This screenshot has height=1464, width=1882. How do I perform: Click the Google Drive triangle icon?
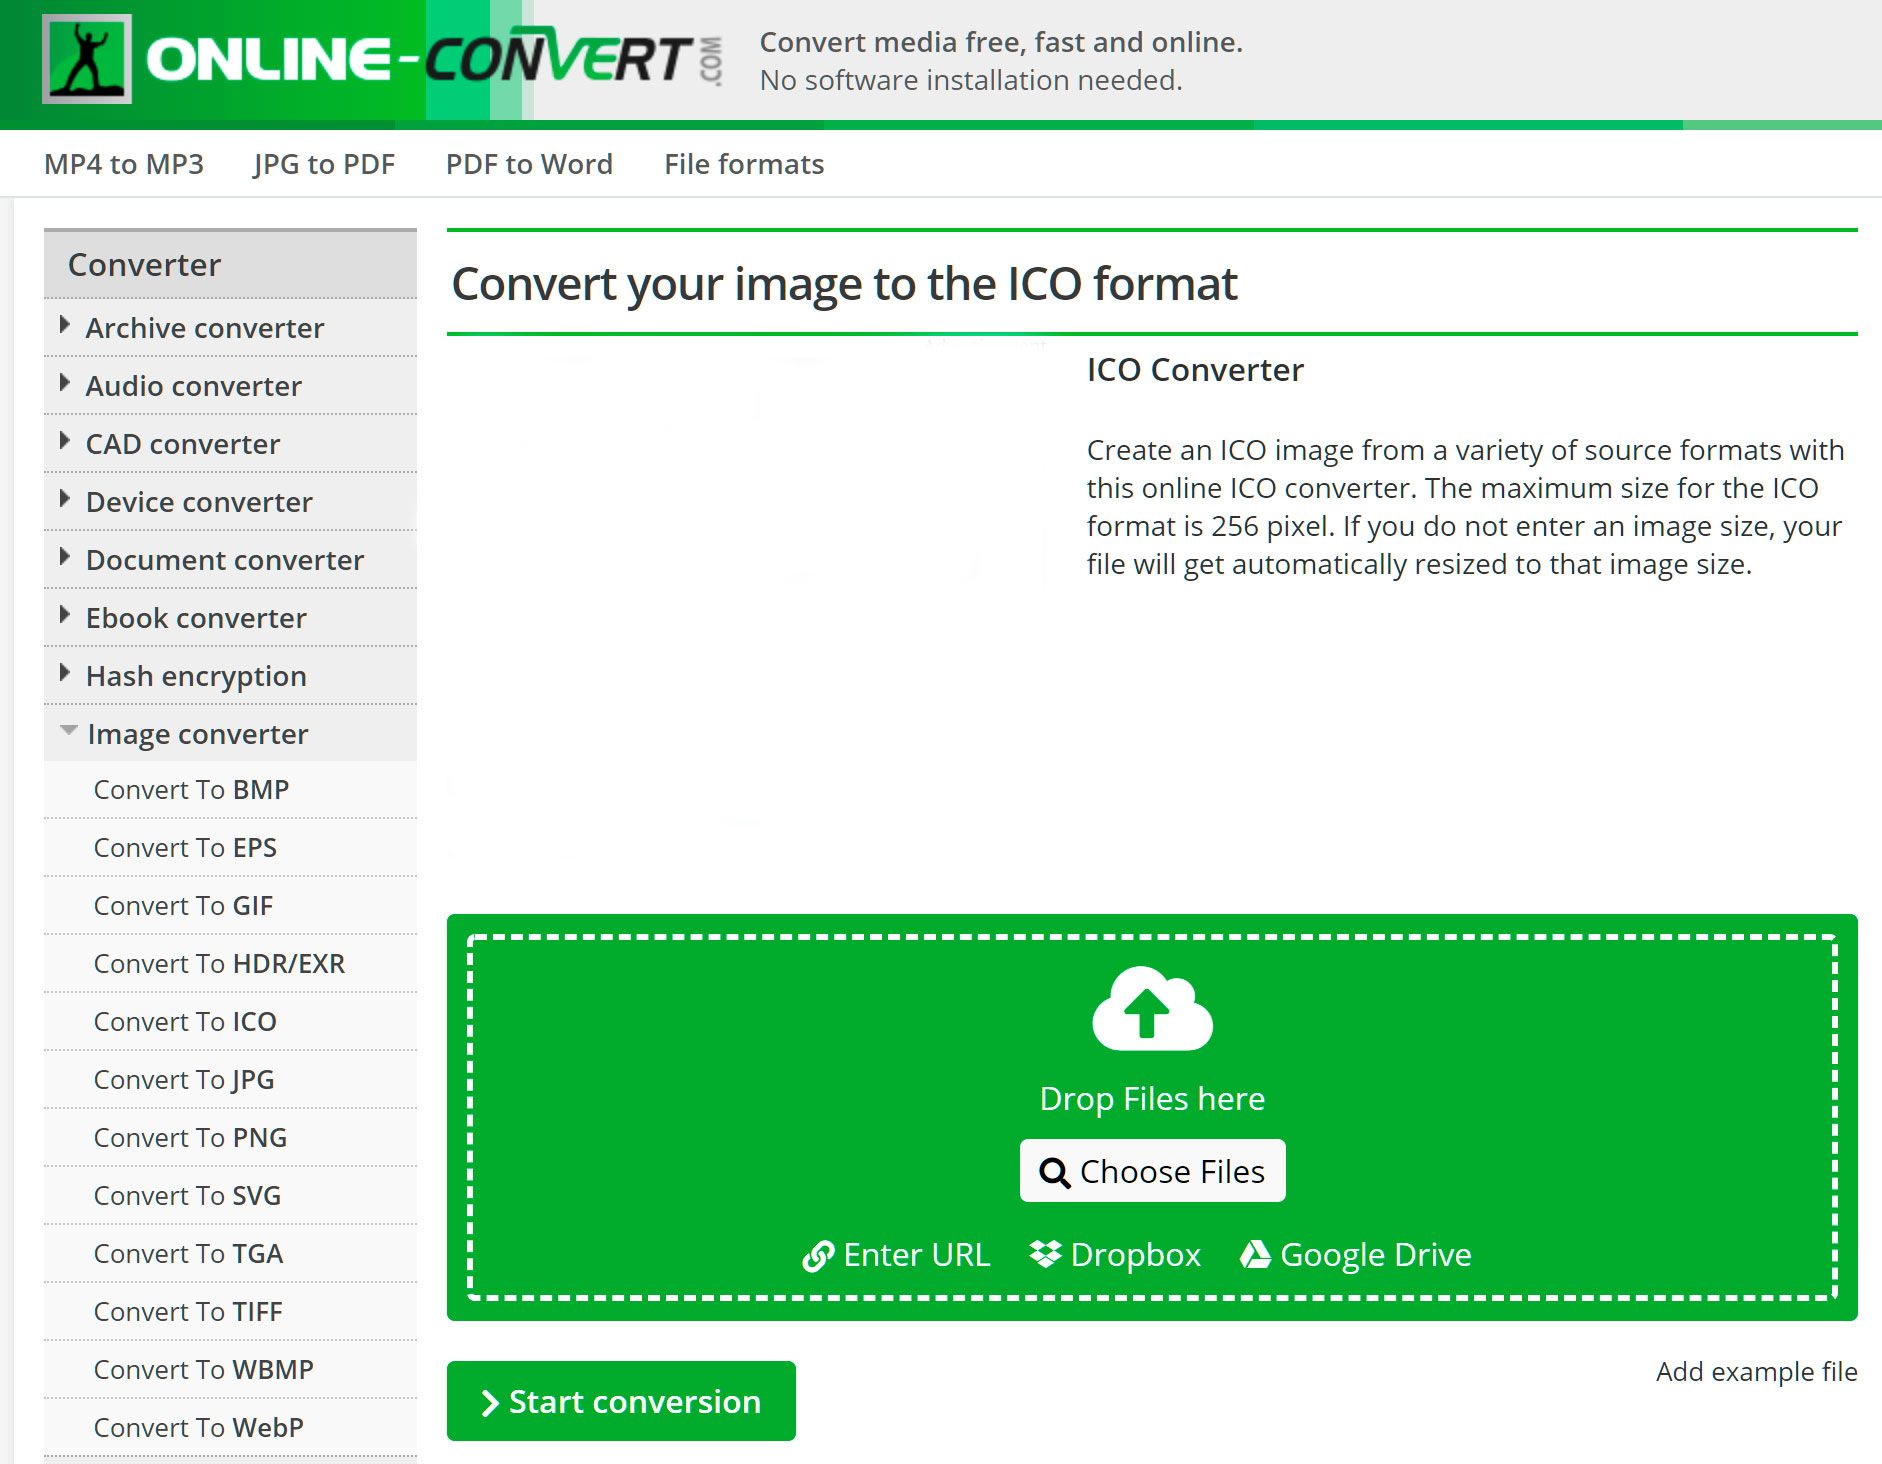pos(1255,1254)
